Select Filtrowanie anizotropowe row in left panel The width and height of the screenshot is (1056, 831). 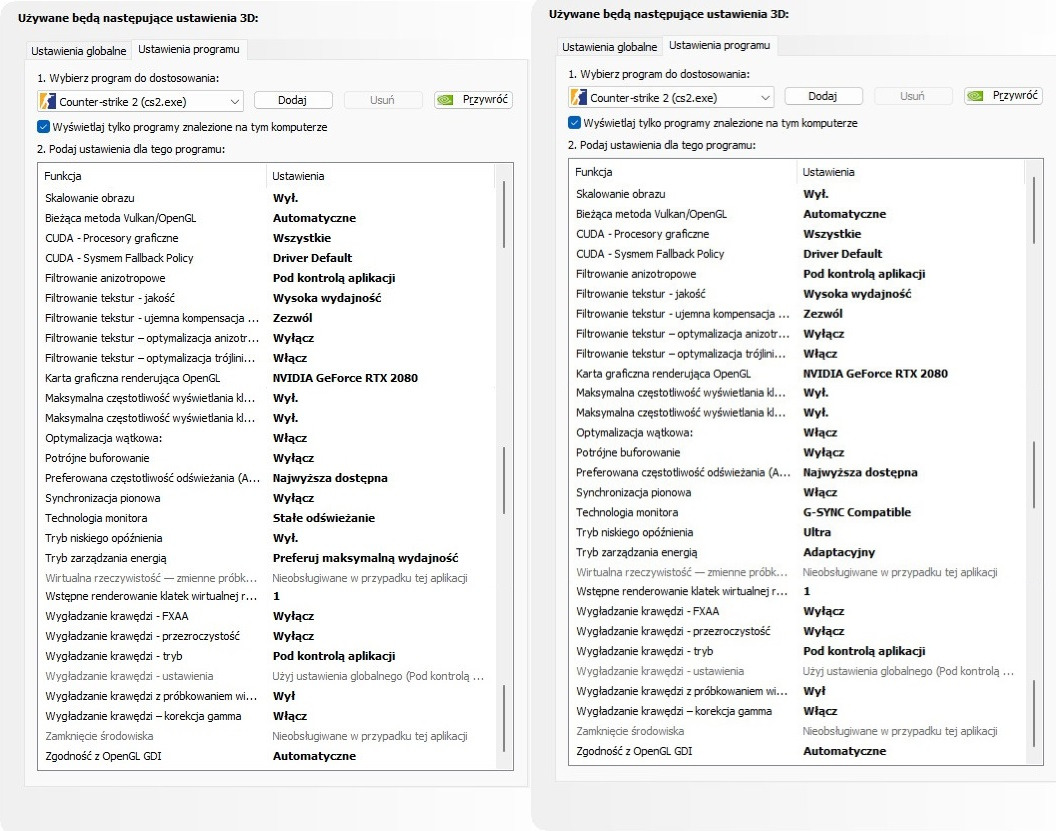click(267, 278)
